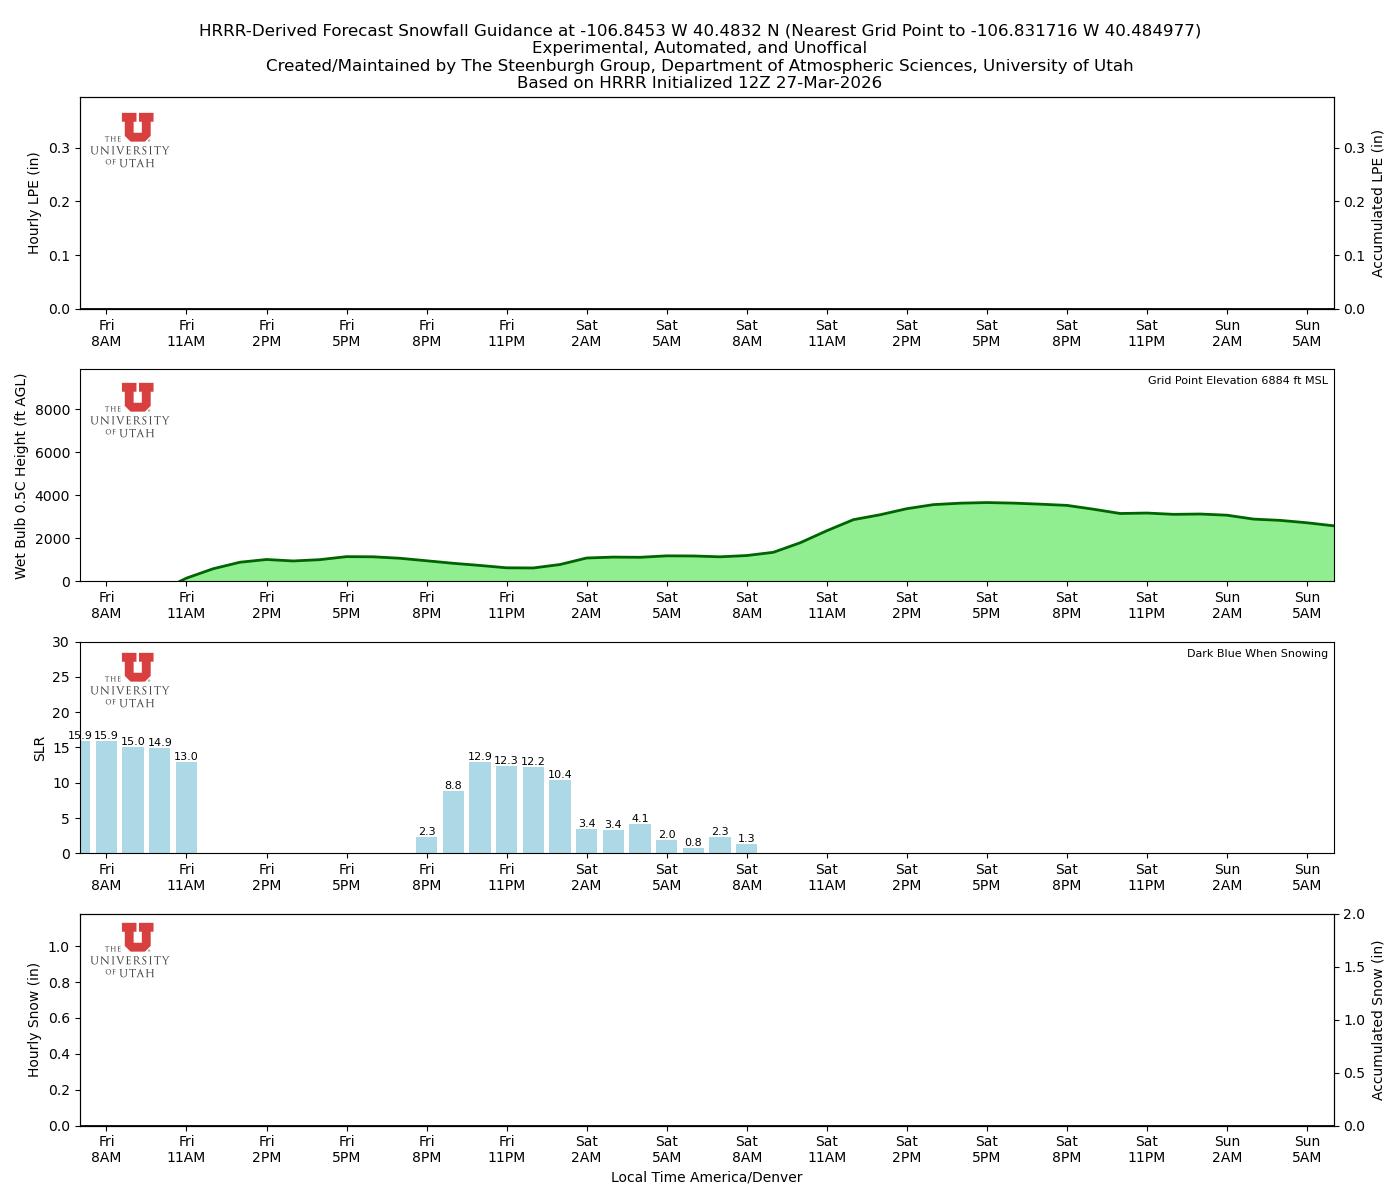Viewport: 1400px width, 1200px height.
Task: Click the University of Utah logo in the Hourly LPE panel
Action: [x=131, y=140]
